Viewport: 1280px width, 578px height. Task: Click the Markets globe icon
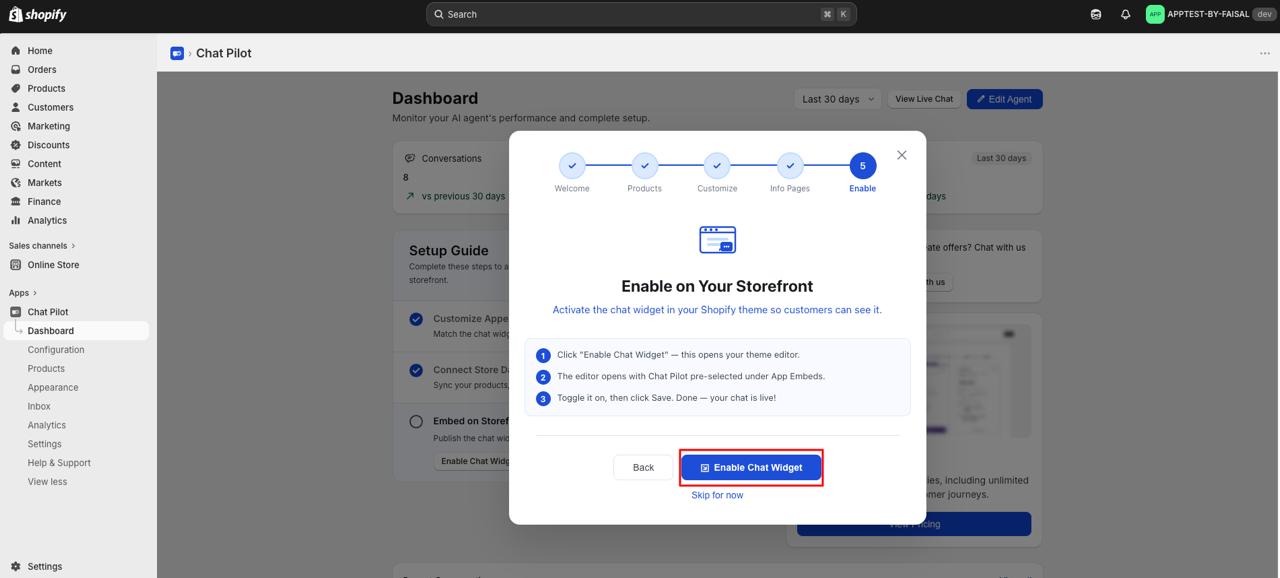(x=15, y=183)
